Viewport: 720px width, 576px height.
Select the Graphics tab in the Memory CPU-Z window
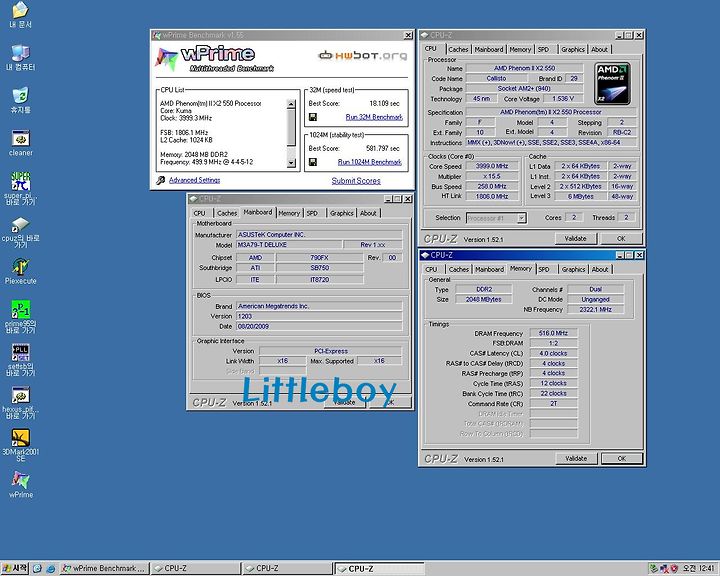click(573, 270)
